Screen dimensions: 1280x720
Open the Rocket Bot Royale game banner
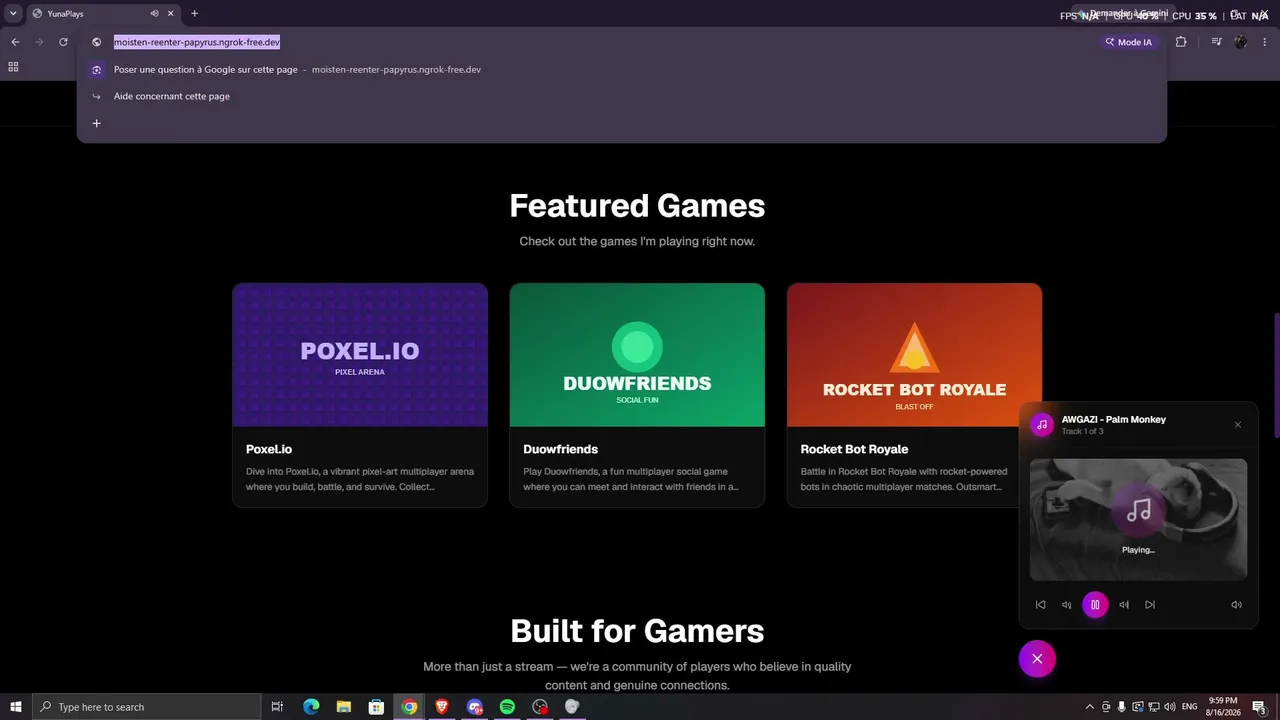(x=914, y=355)
